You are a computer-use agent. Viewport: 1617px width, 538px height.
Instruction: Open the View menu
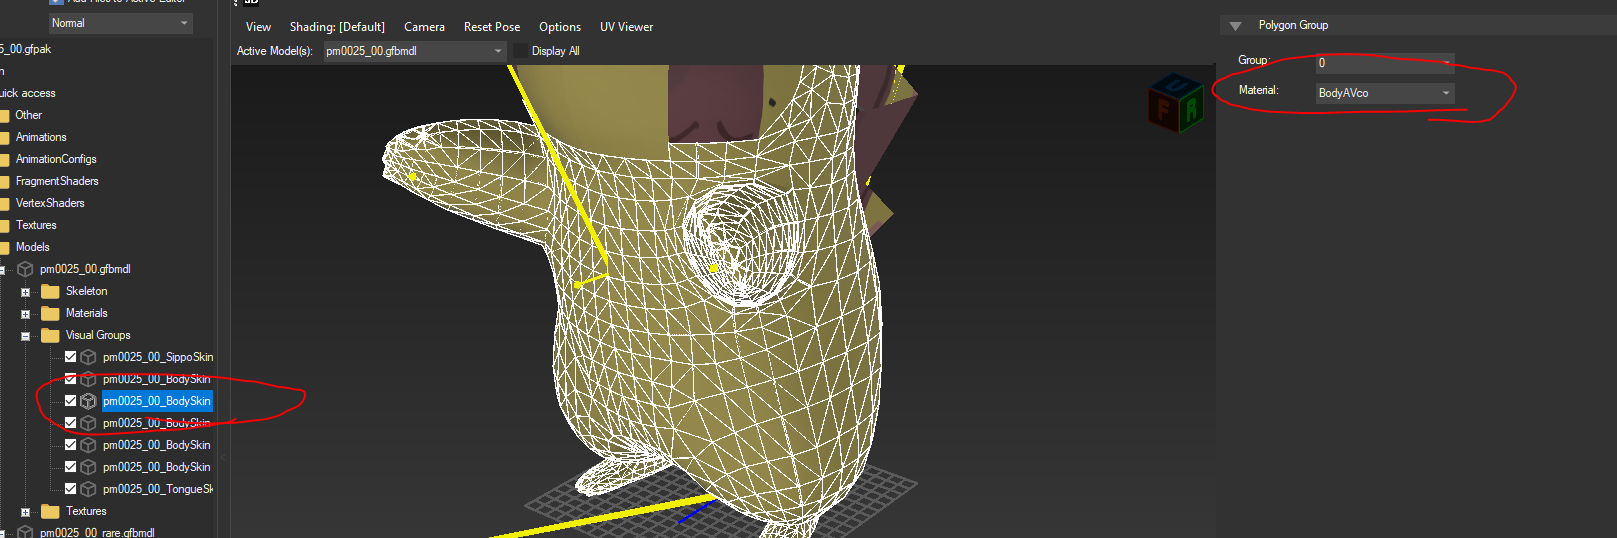tap(258, 27)
